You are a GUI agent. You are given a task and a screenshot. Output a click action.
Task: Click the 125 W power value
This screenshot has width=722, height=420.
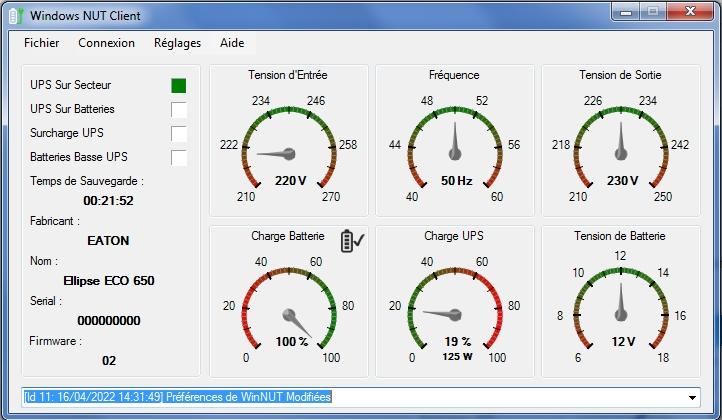pos(457,356)
